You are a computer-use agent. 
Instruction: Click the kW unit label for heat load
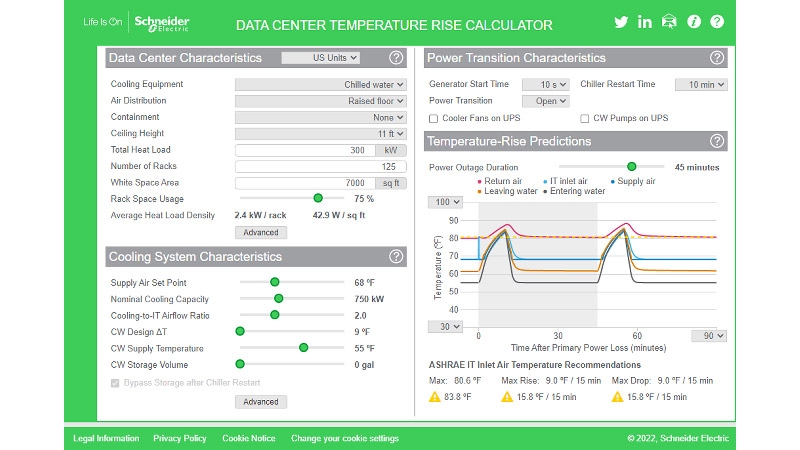(391, 150)
